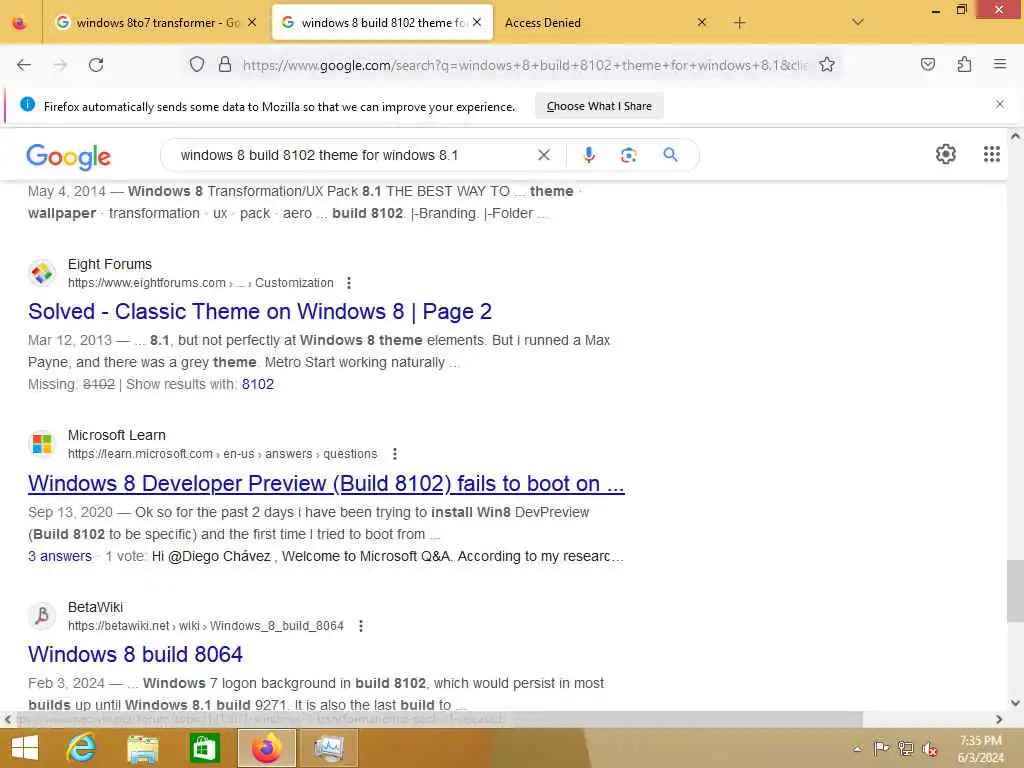This screenshot has width=1024, height=768.
Task: Open the Windows Store taskbar icon
Action: coord(204,748)
